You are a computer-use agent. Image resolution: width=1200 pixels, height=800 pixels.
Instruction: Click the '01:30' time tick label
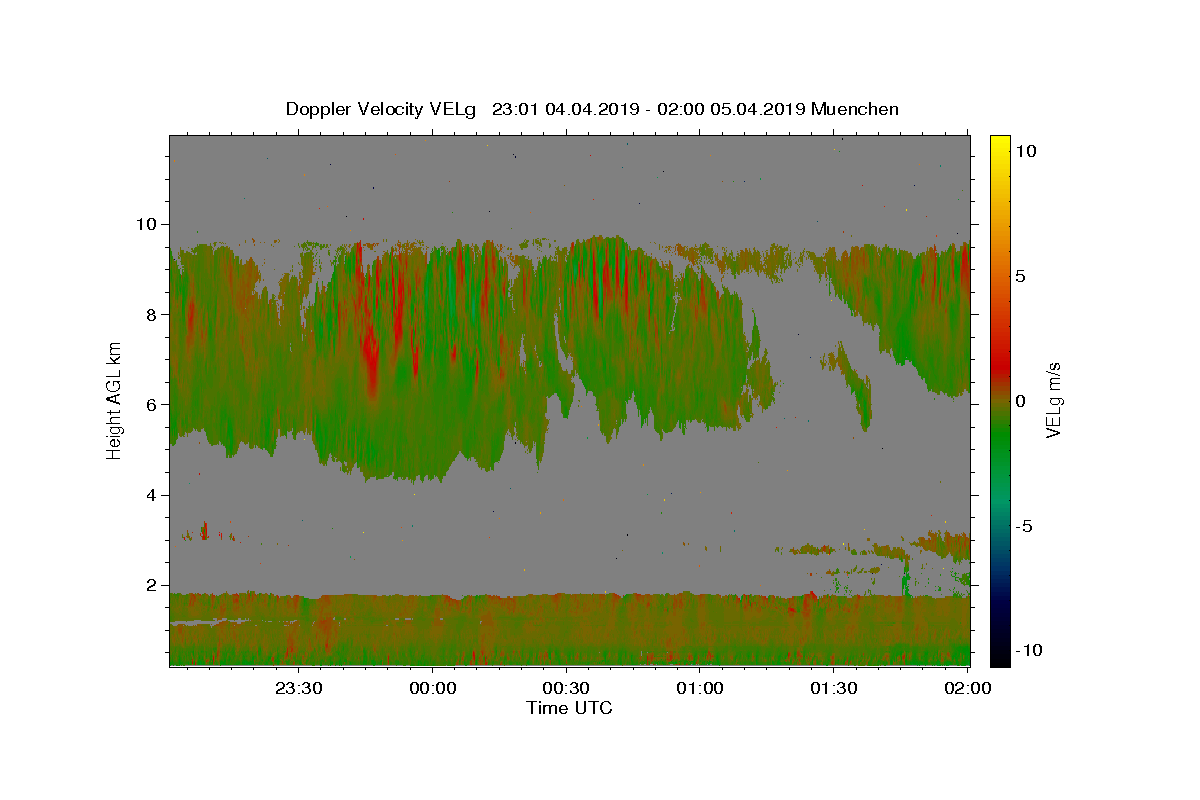click(834, 689)
